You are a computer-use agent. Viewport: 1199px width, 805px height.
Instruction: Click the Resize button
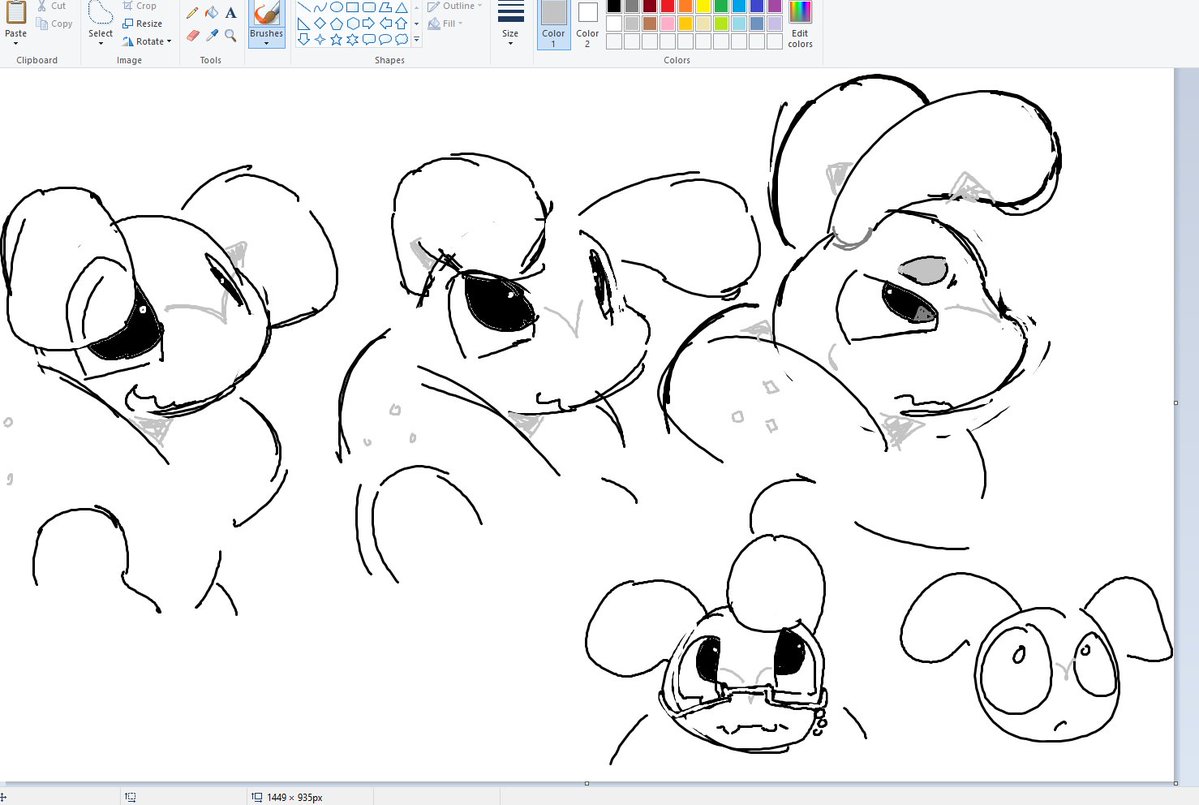pyautogui.click(x=142, y=24)
